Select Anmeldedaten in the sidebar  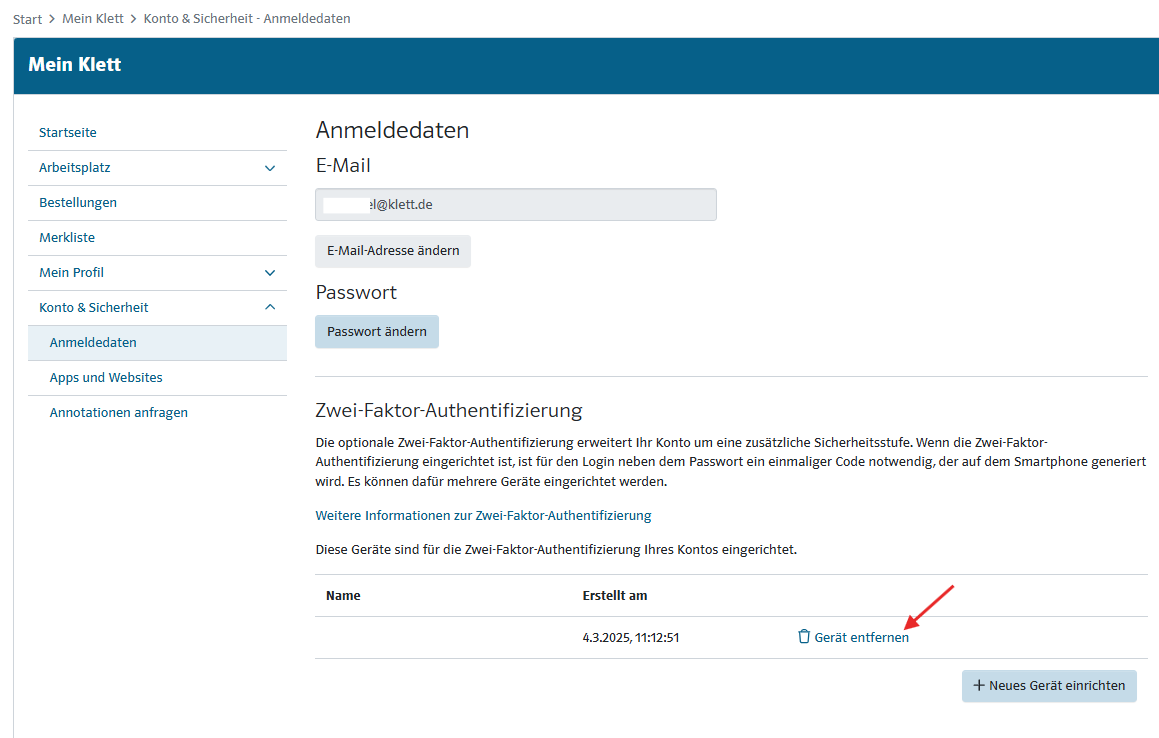(x=157, y=342)
